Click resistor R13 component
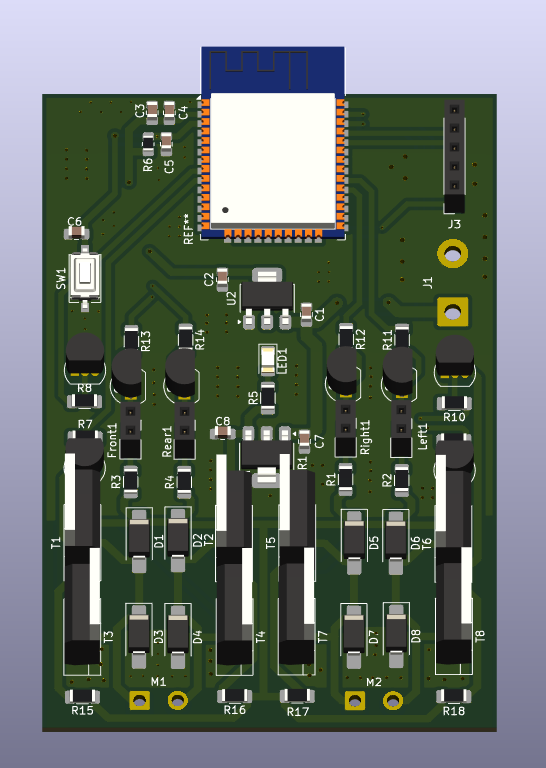 pos(131,337)
